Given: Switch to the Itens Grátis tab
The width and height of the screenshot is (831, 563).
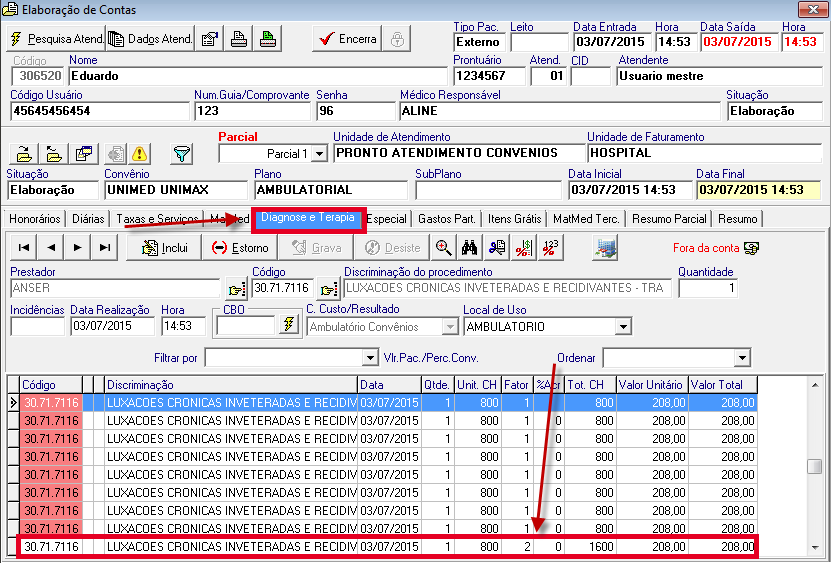Looking at the screenshot, I should (x=515, y=218).
